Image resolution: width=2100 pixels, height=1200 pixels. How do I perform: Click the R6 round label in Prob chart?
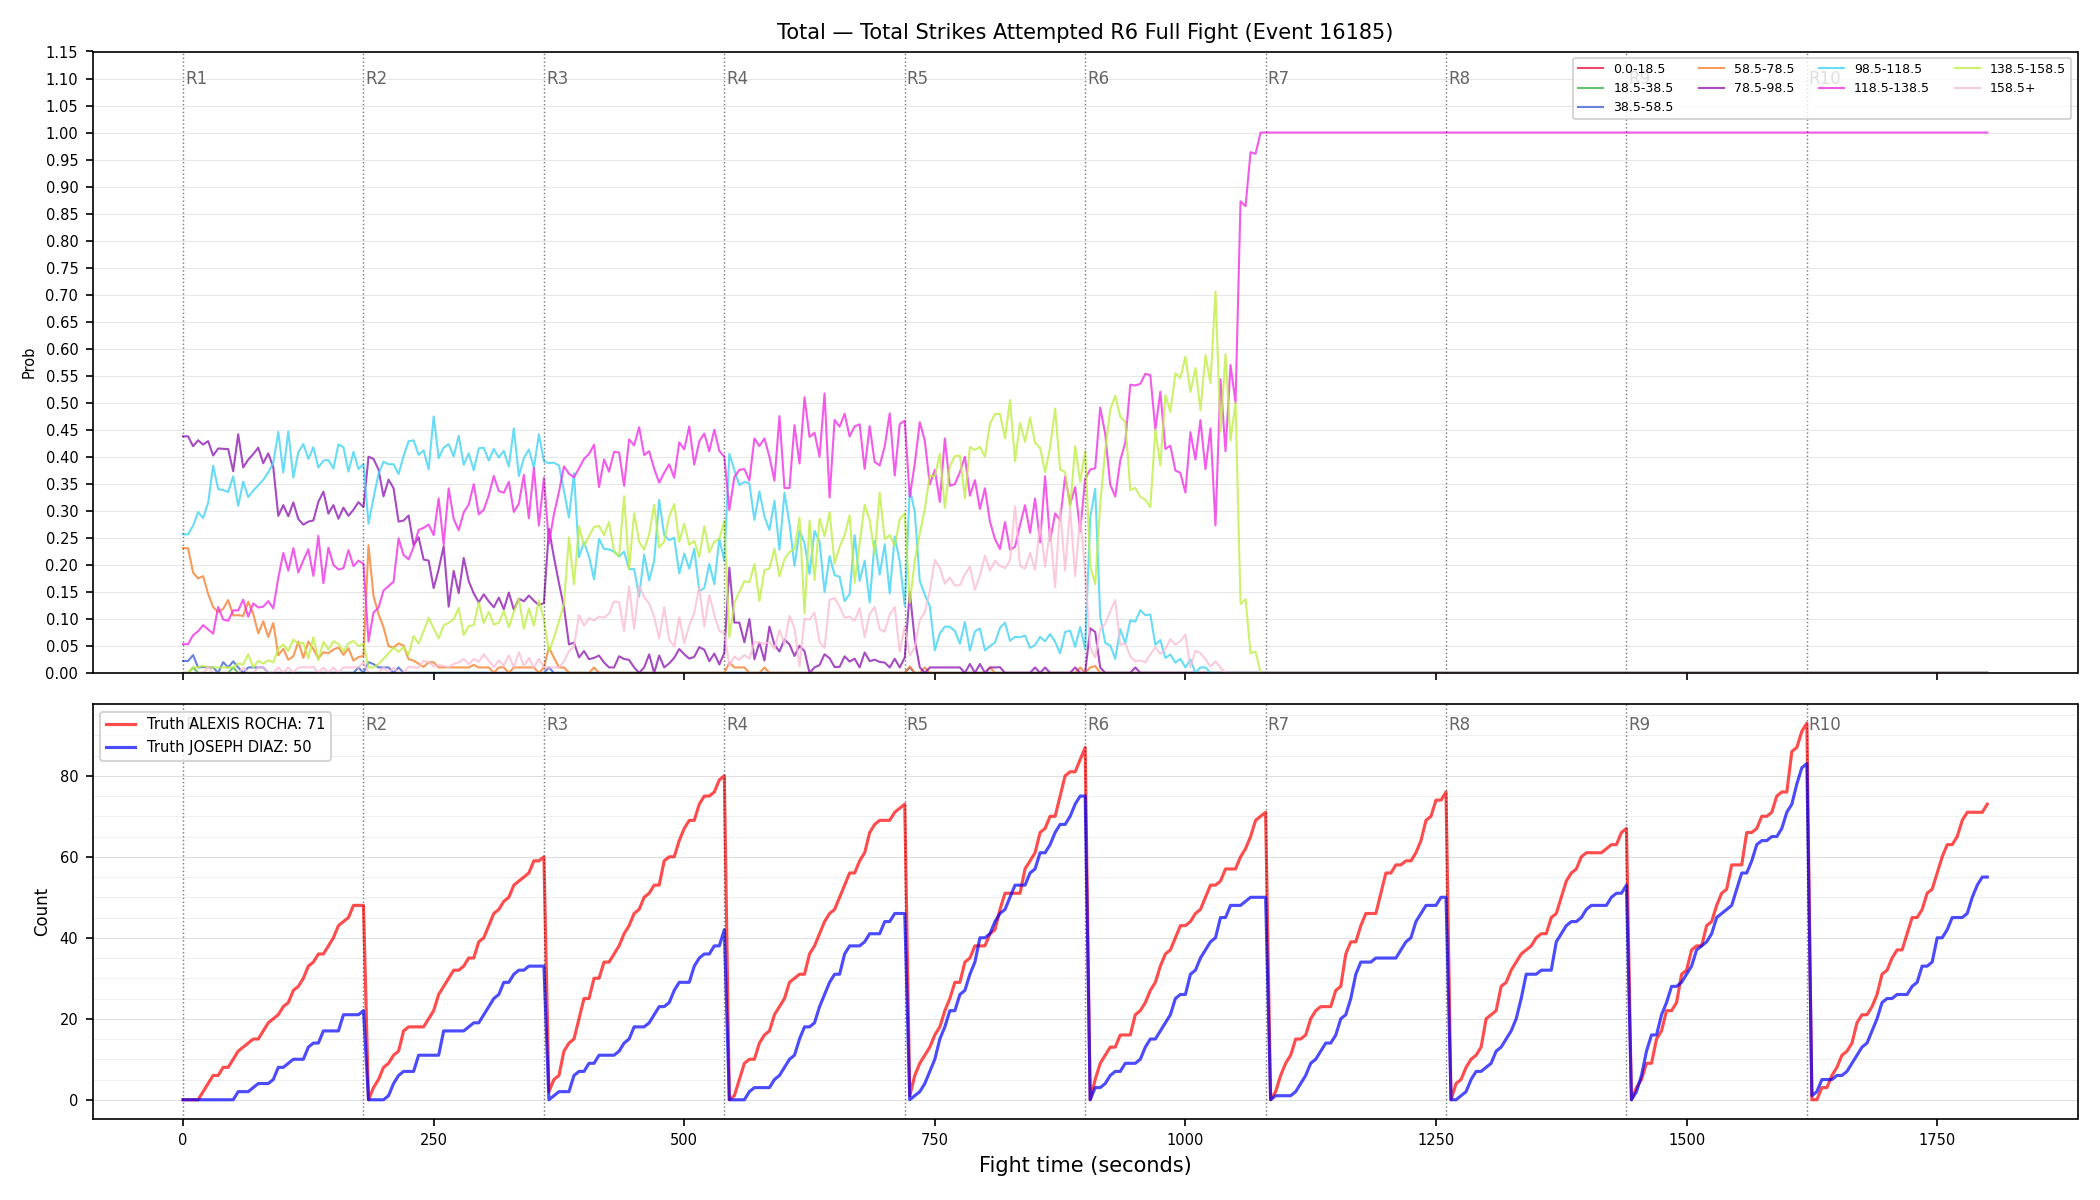click(x=1098, y=78)
